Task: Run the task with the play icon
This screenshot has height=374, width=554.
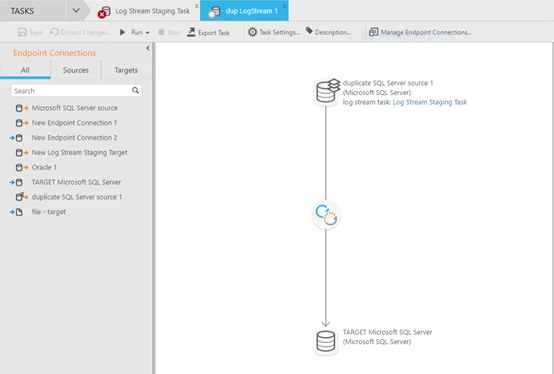Action: tap(122, 32)
